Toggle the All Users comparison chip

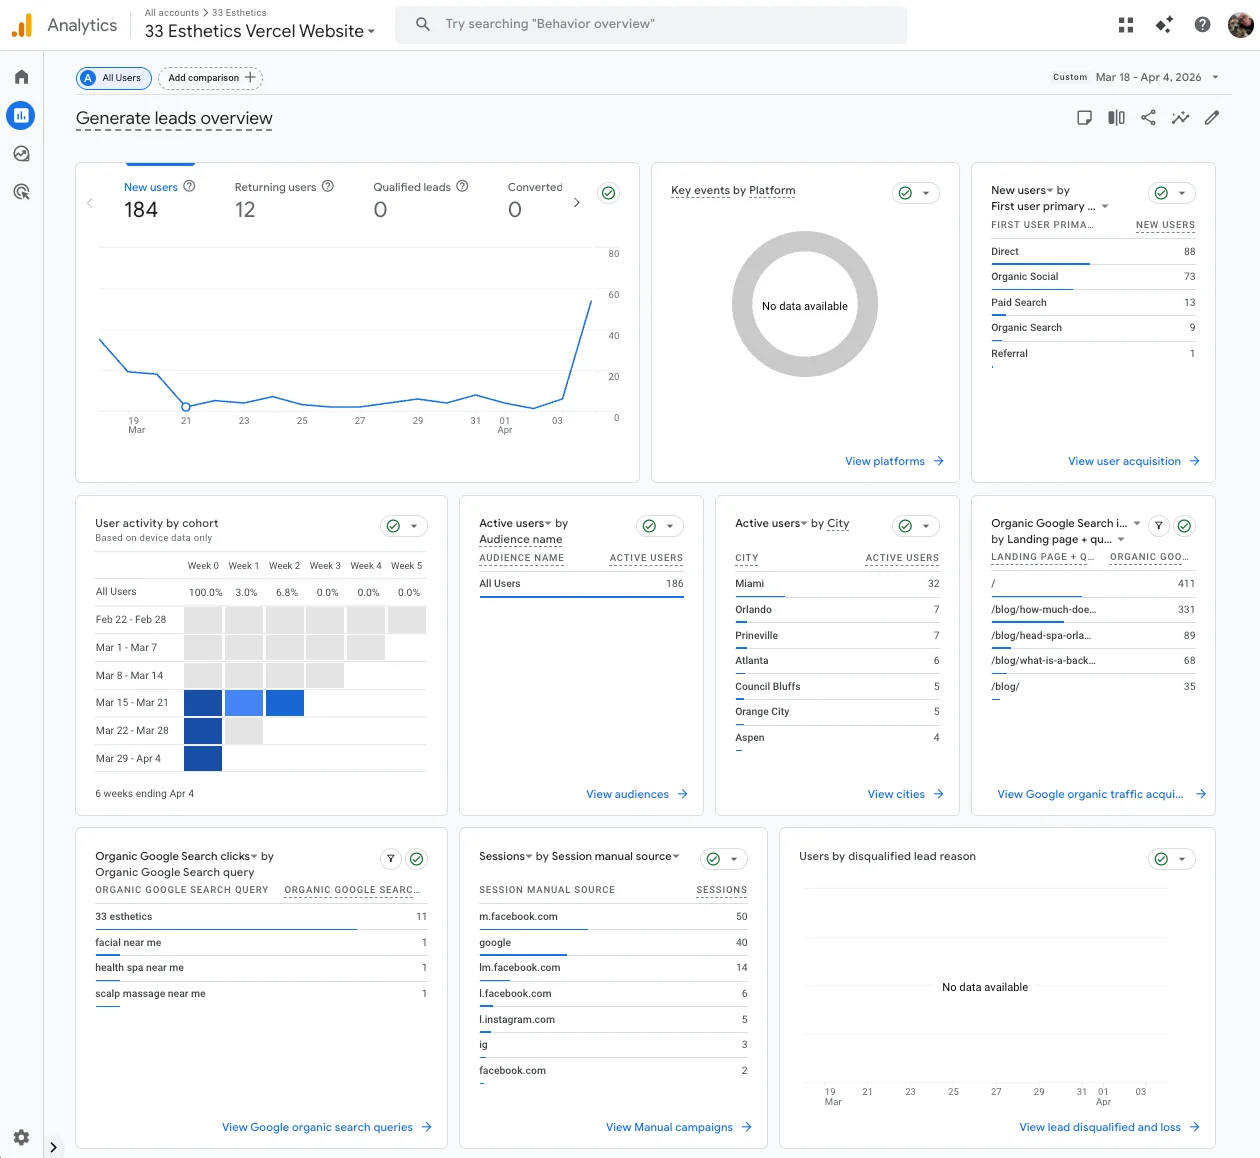113,78
